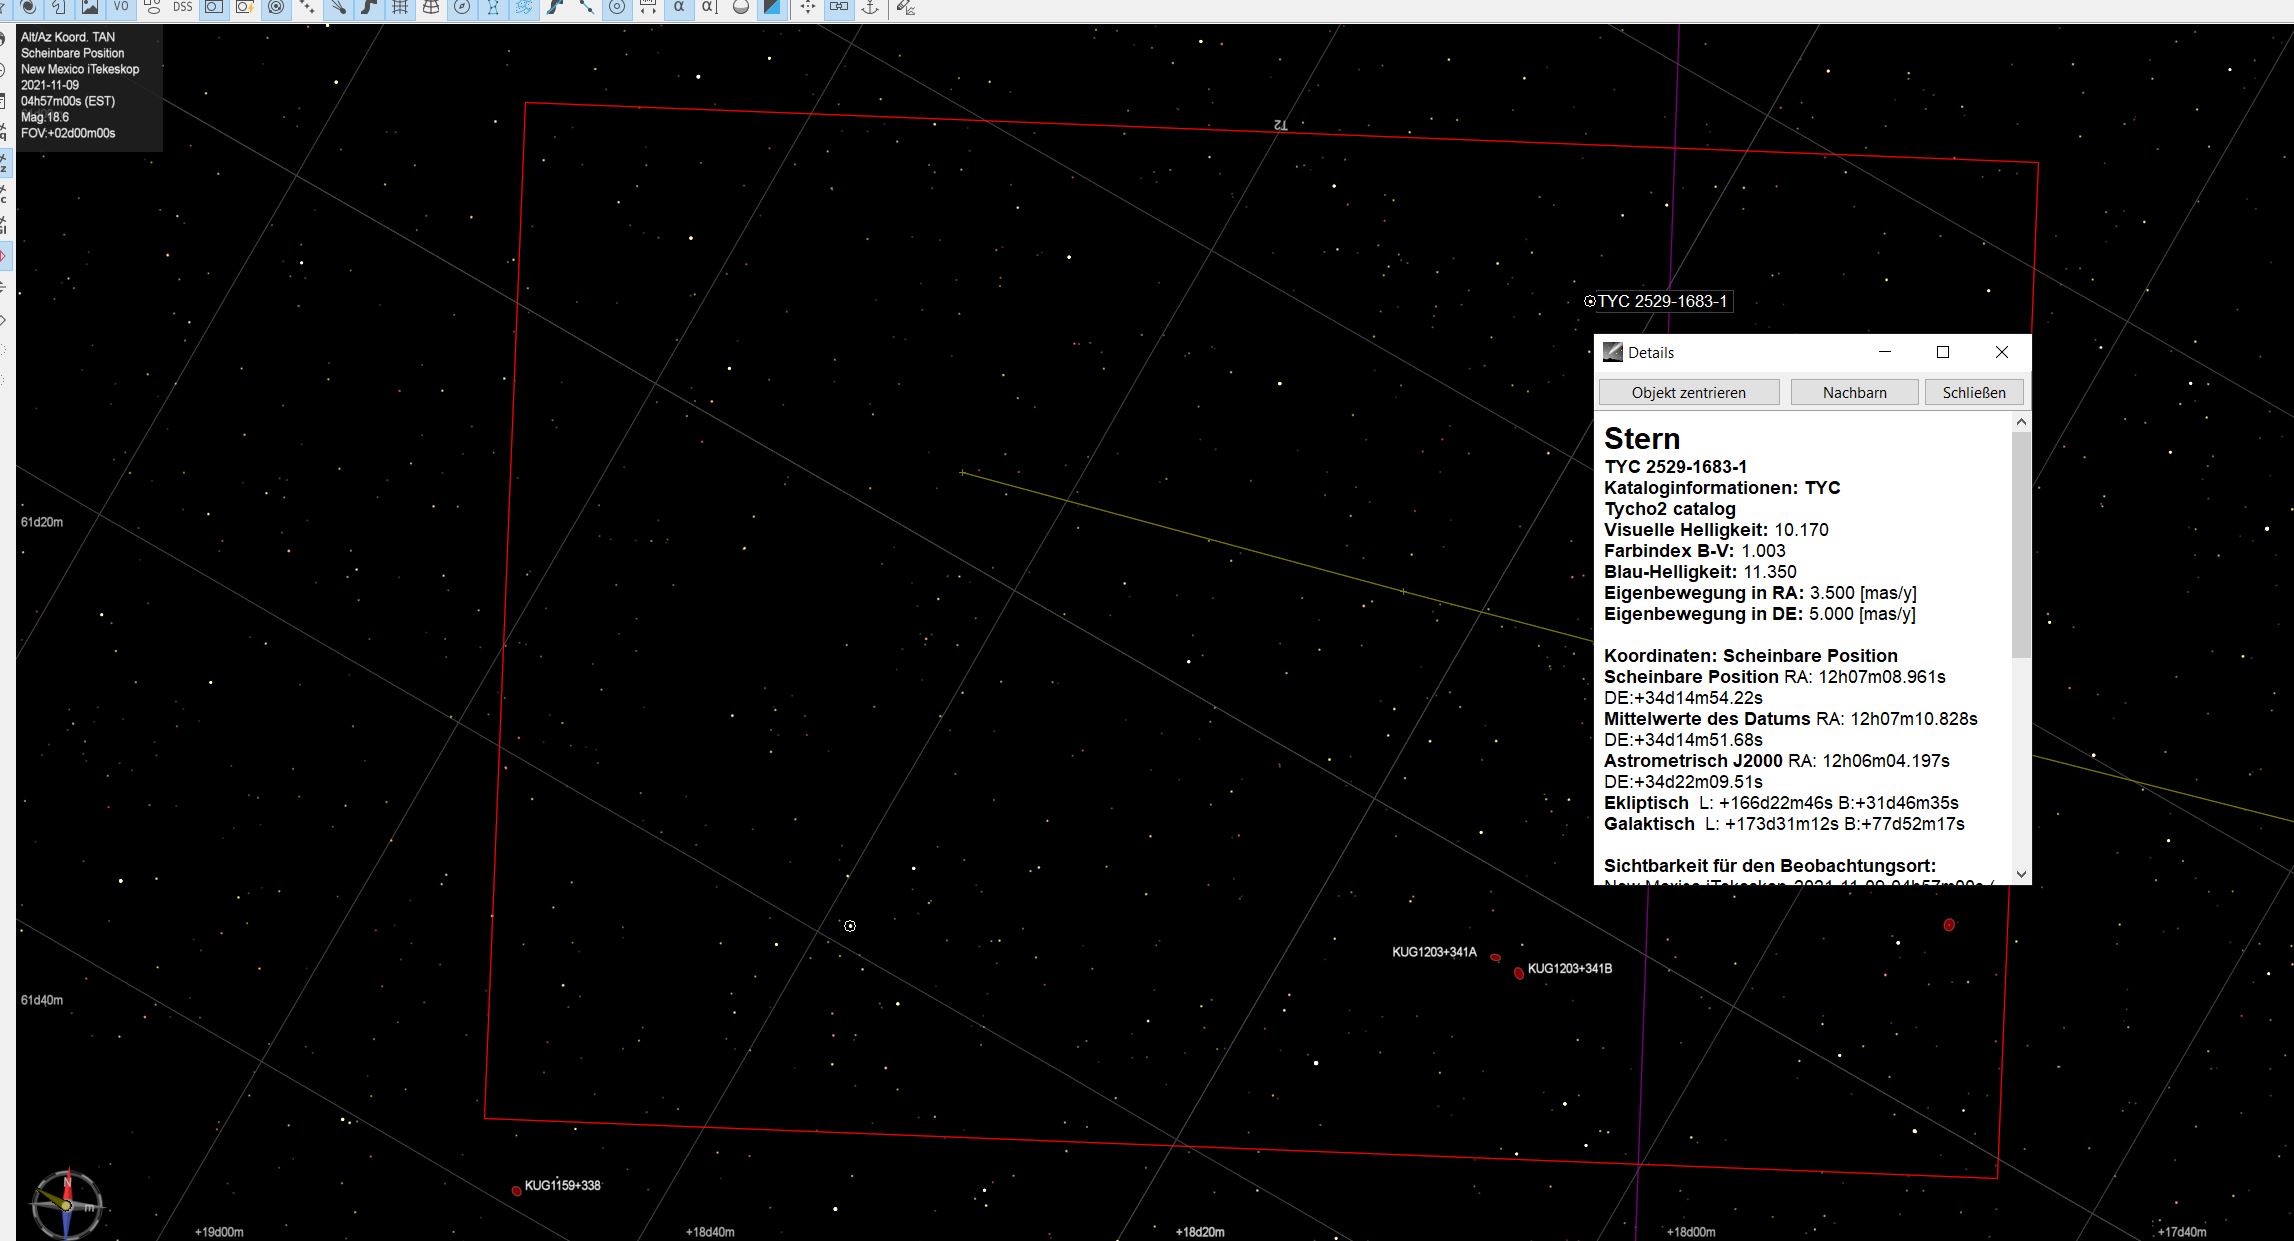Click Astrometrisch J2000 RA line

pos(1777,761)
